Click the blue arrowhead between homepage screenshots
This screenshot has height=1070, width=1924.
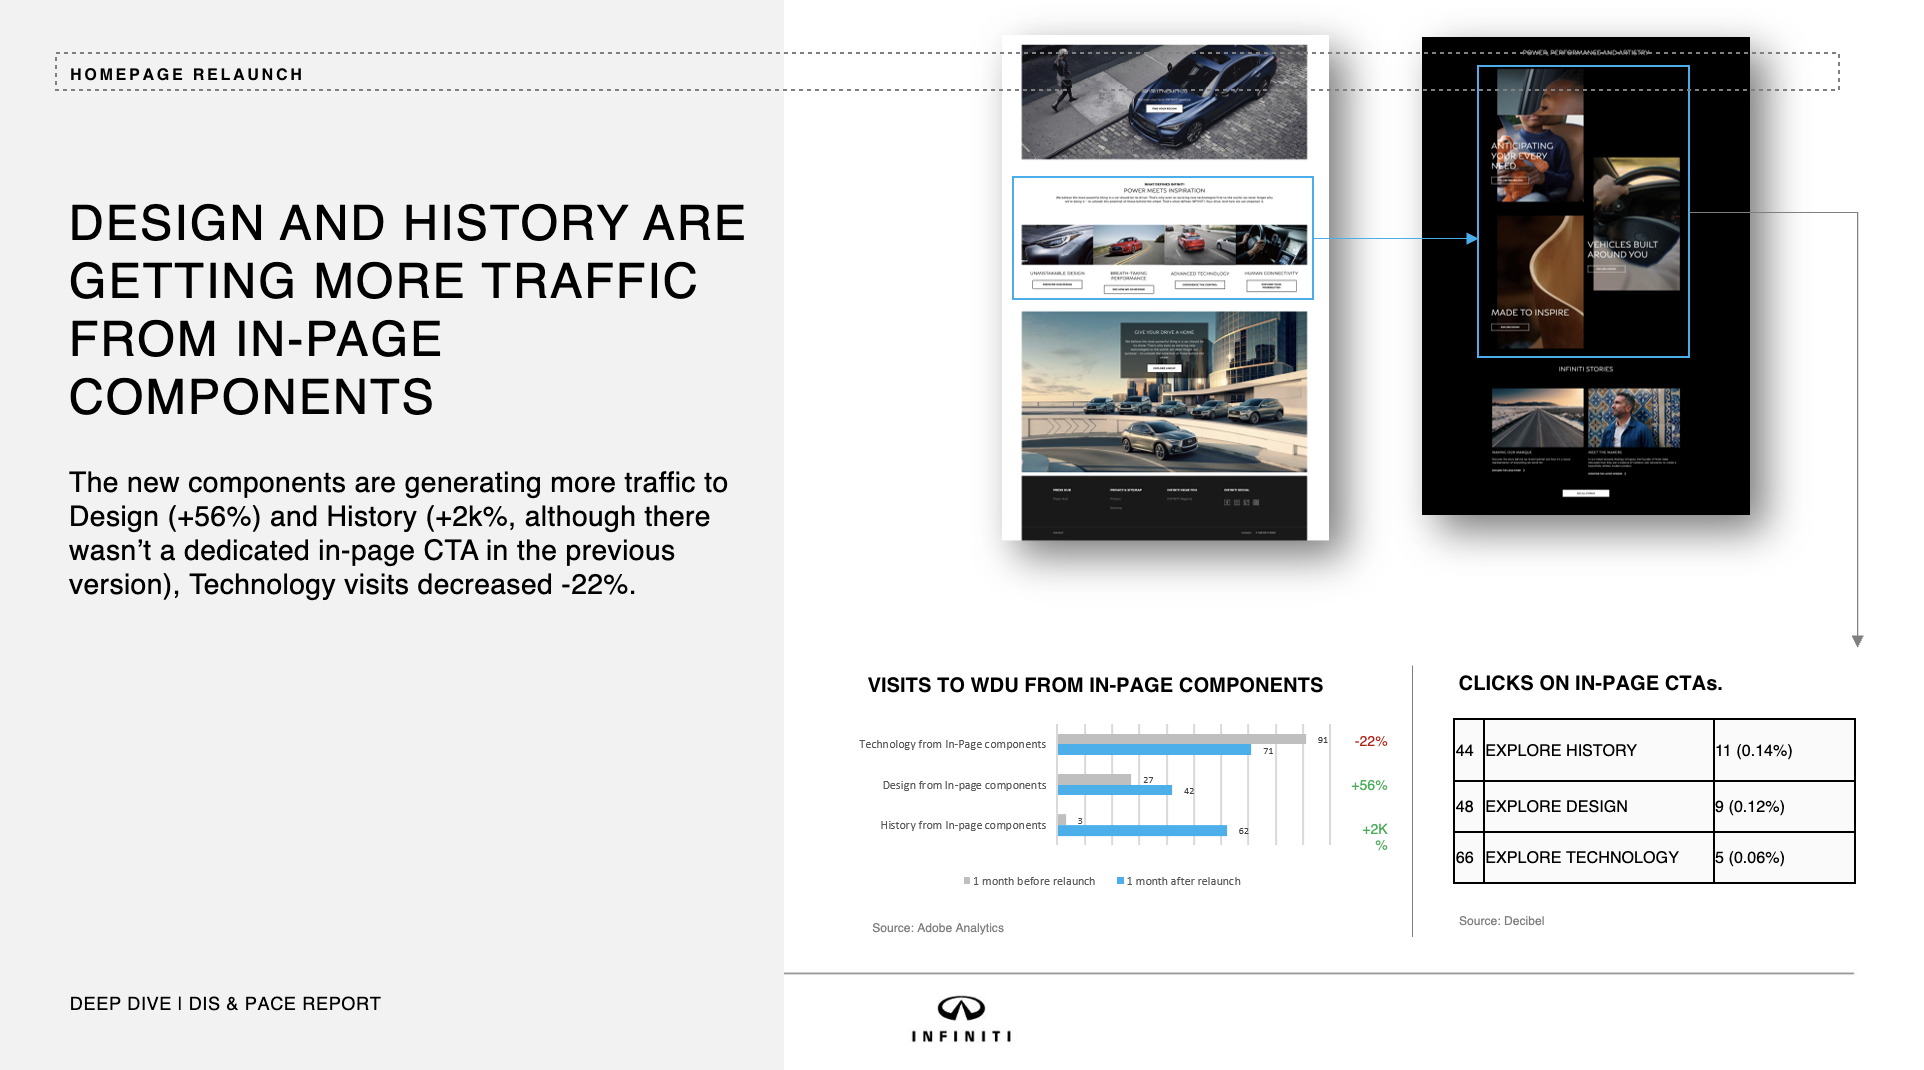tap(1471, 239)
